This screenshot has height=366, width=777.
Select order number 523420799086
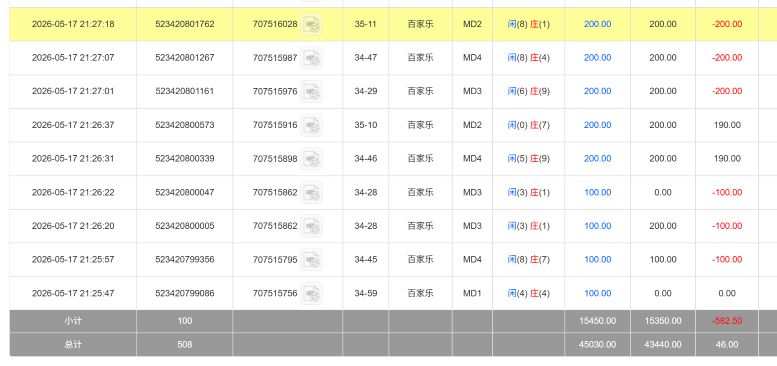point(185,293)
